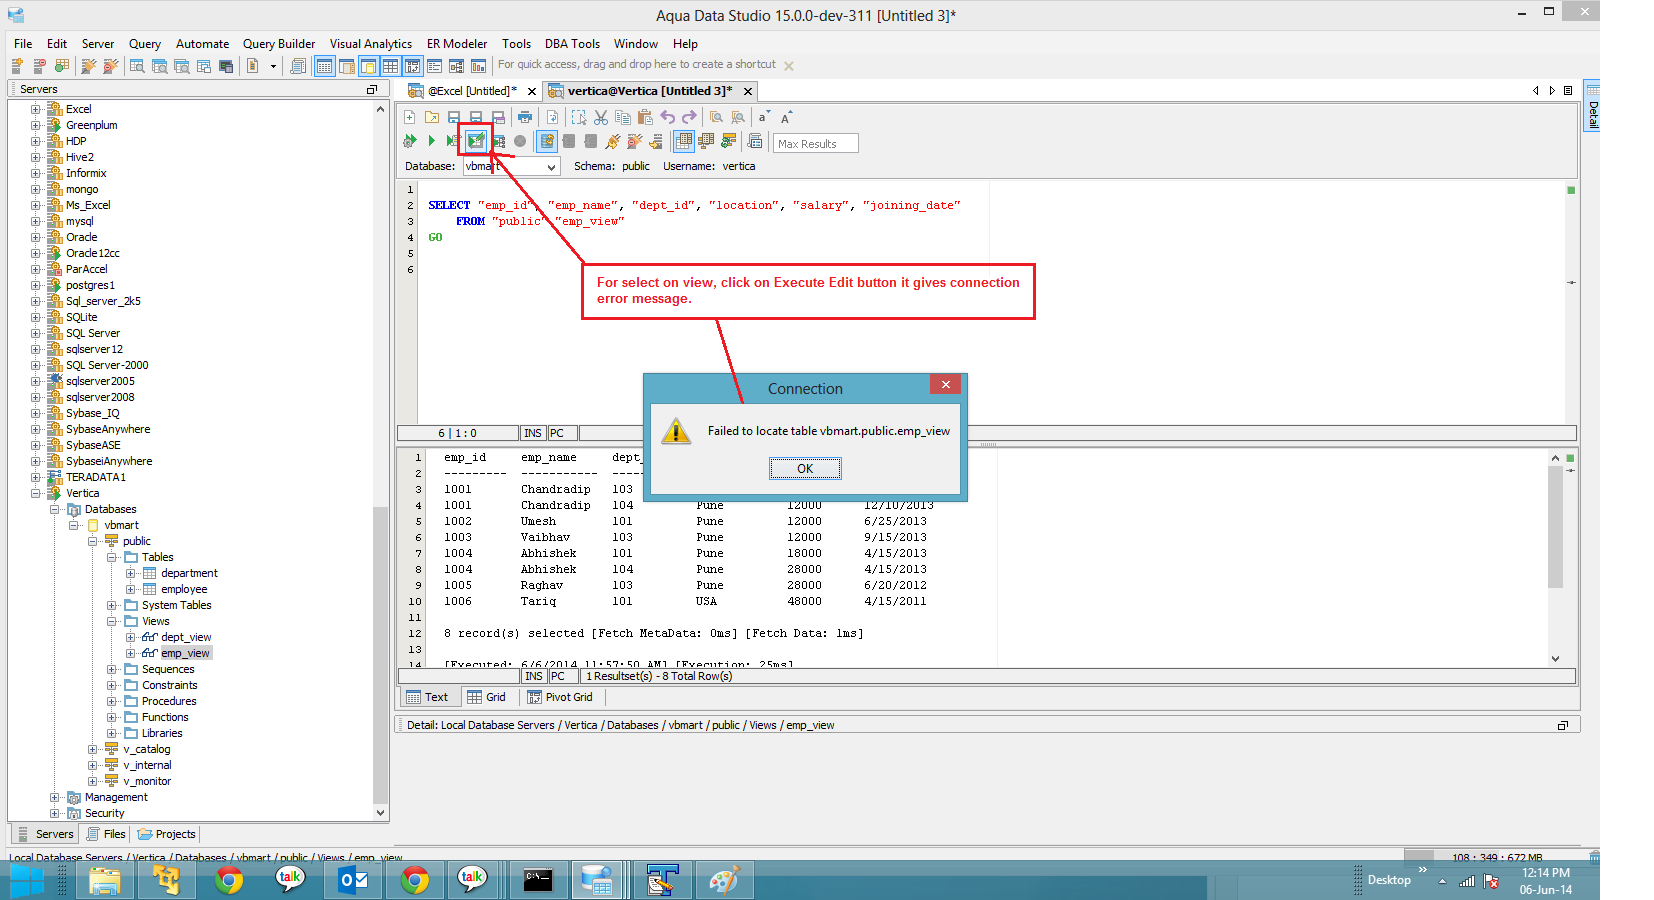Switch to the Grid results tab
This screenshot has height=900, width=1654.
[x=487, y=697]
